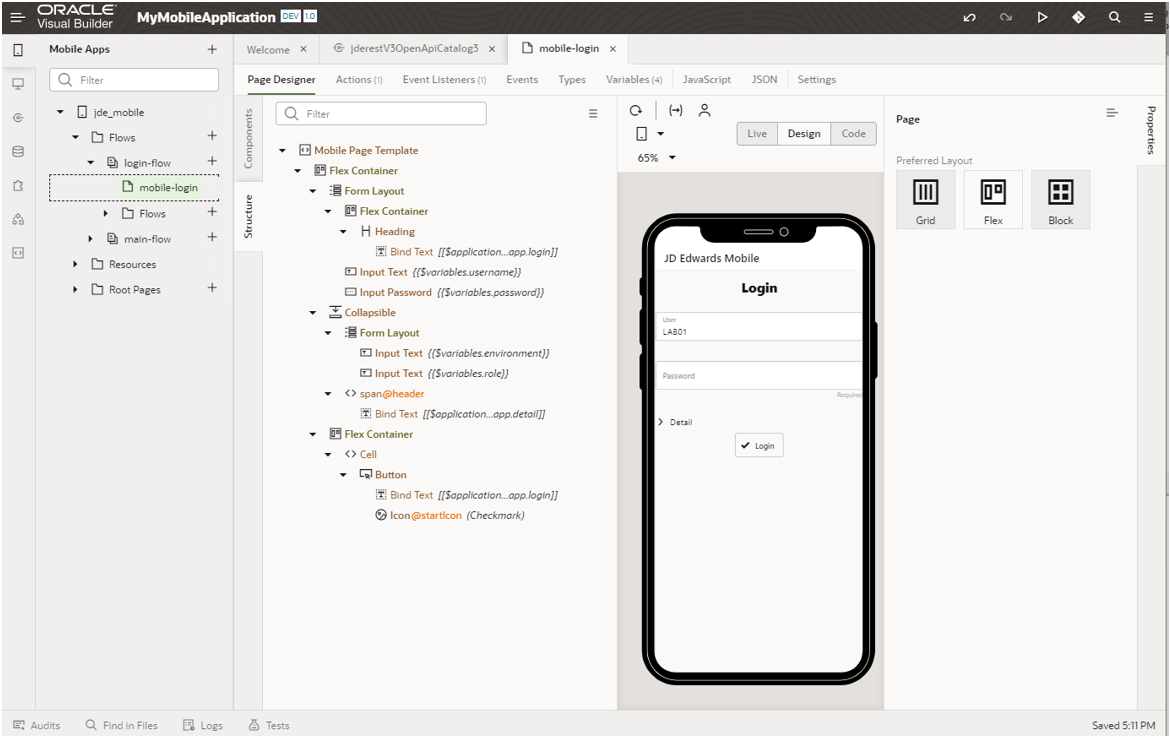Open the JavaScript tab
The image size is (1170, 736).
(x=707, y=79)
